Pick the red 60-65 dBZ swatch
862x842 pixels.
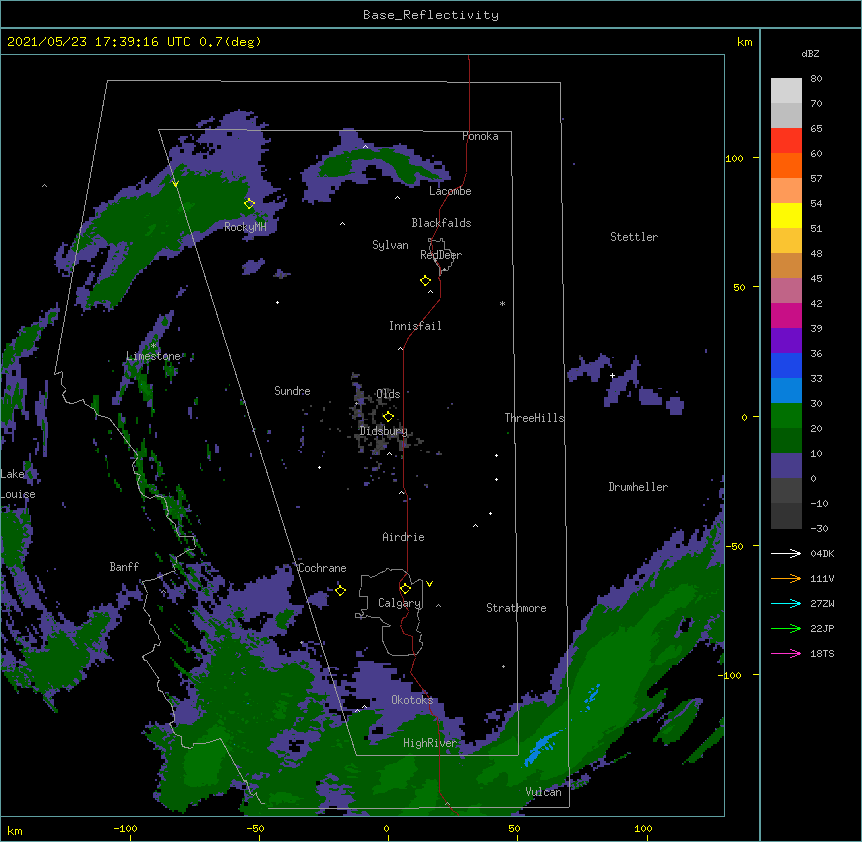pyautogui.click(x=786, y=141)
